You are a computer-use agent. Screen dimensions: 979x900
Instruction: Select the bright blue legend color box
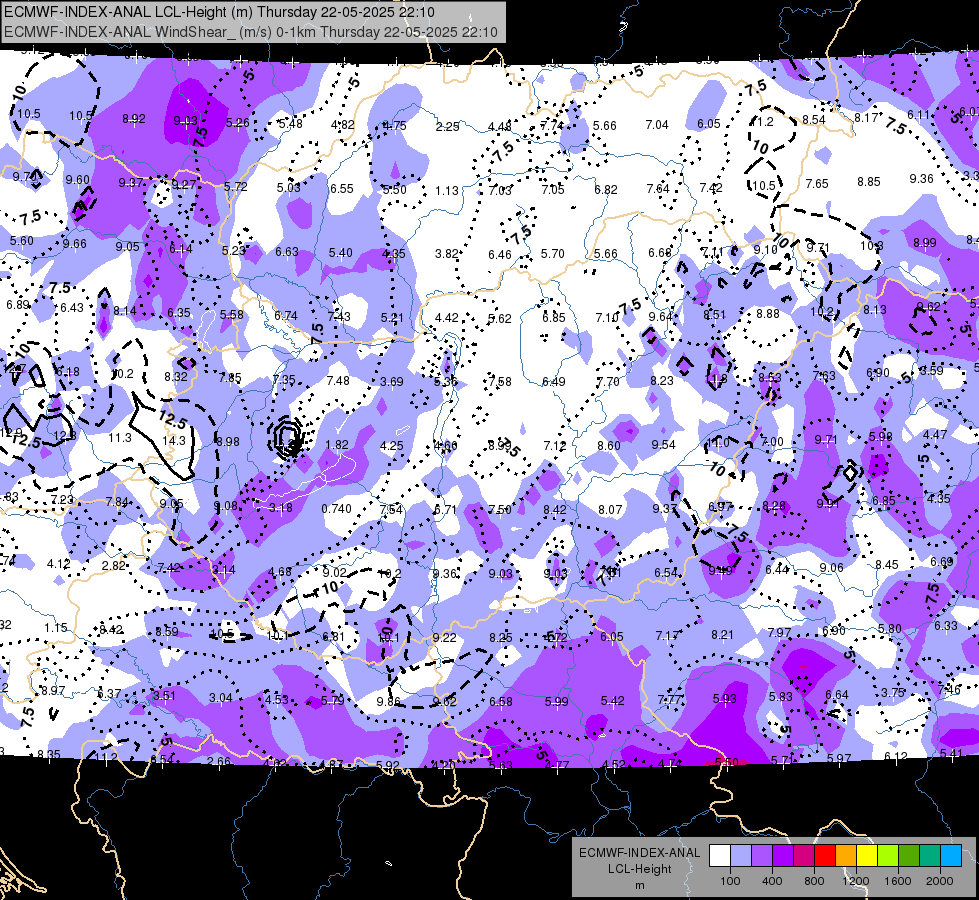click(951, 856)
